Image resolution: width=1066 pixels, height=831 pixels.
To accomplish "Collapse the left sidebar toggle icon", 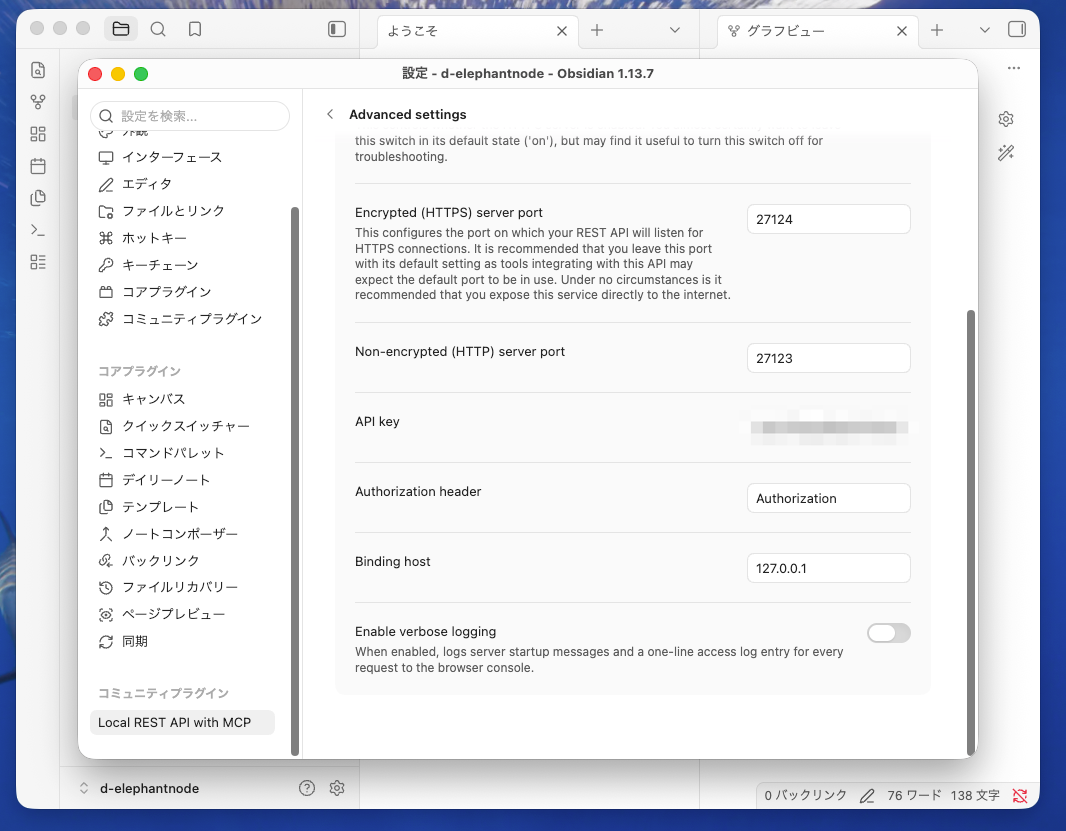I will pyautogui.click(x=337, y=29).
